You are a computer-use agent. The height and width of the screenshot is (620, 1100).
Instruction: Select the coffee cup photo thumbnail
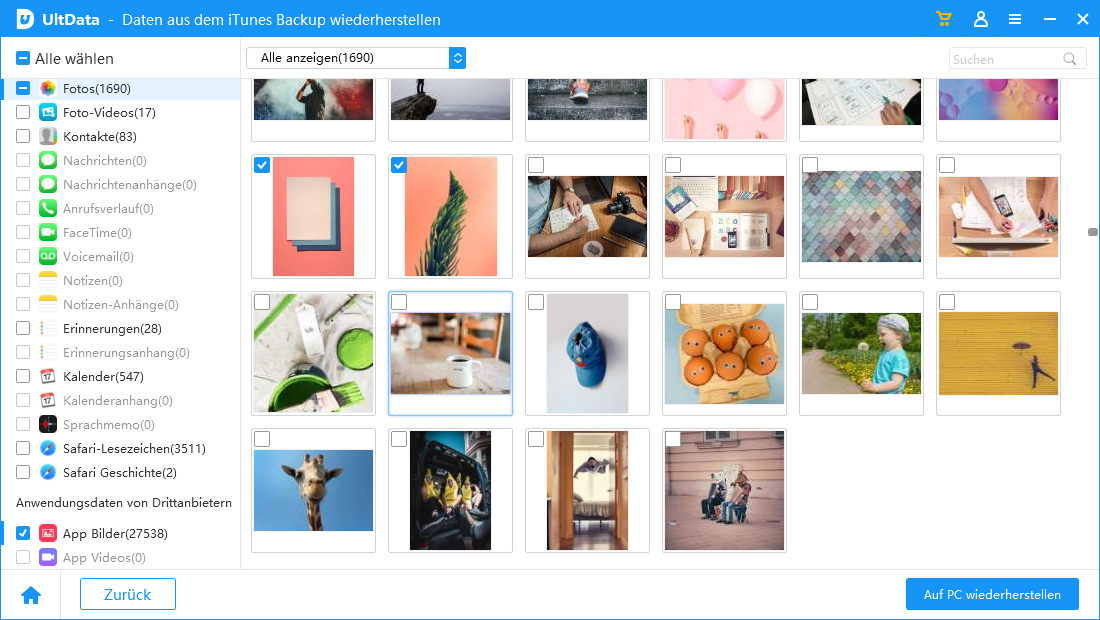coord(450,353)
